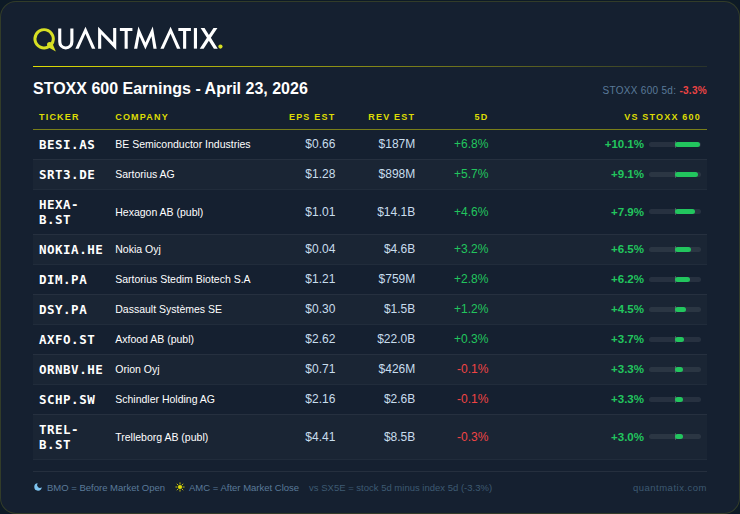Click the AMC sun icon in the legend
The width and height of the screenshot is (740, 514).
[x=180, y=487]
